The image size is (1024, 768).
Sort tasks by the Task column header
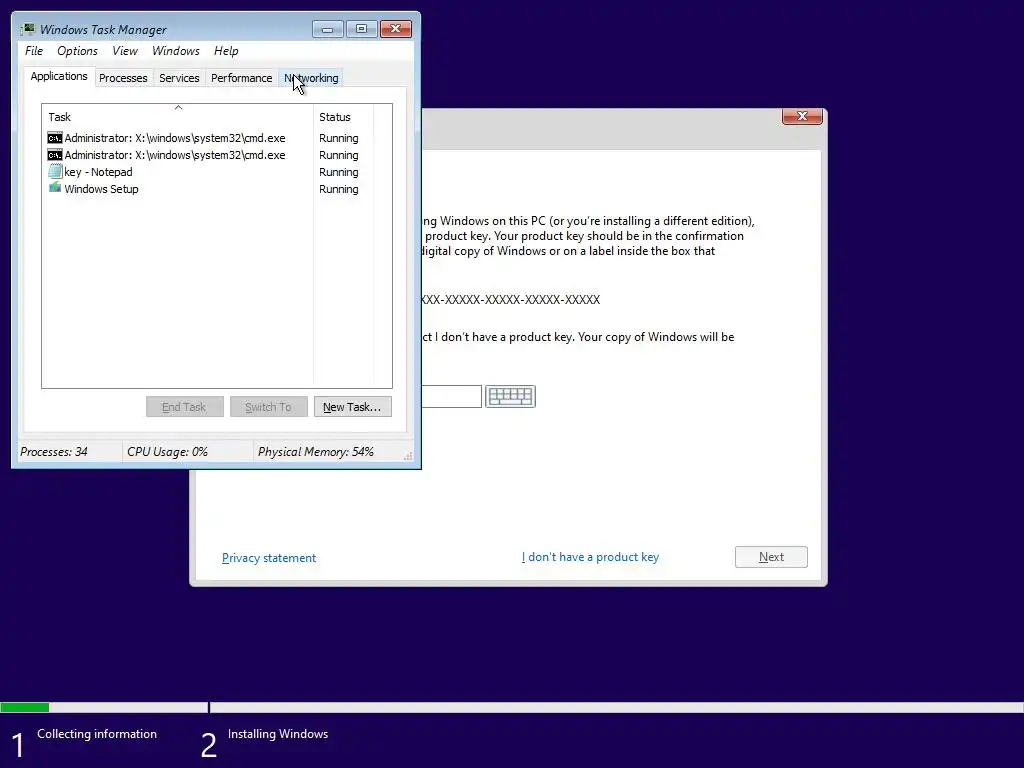tap(178, 117)
